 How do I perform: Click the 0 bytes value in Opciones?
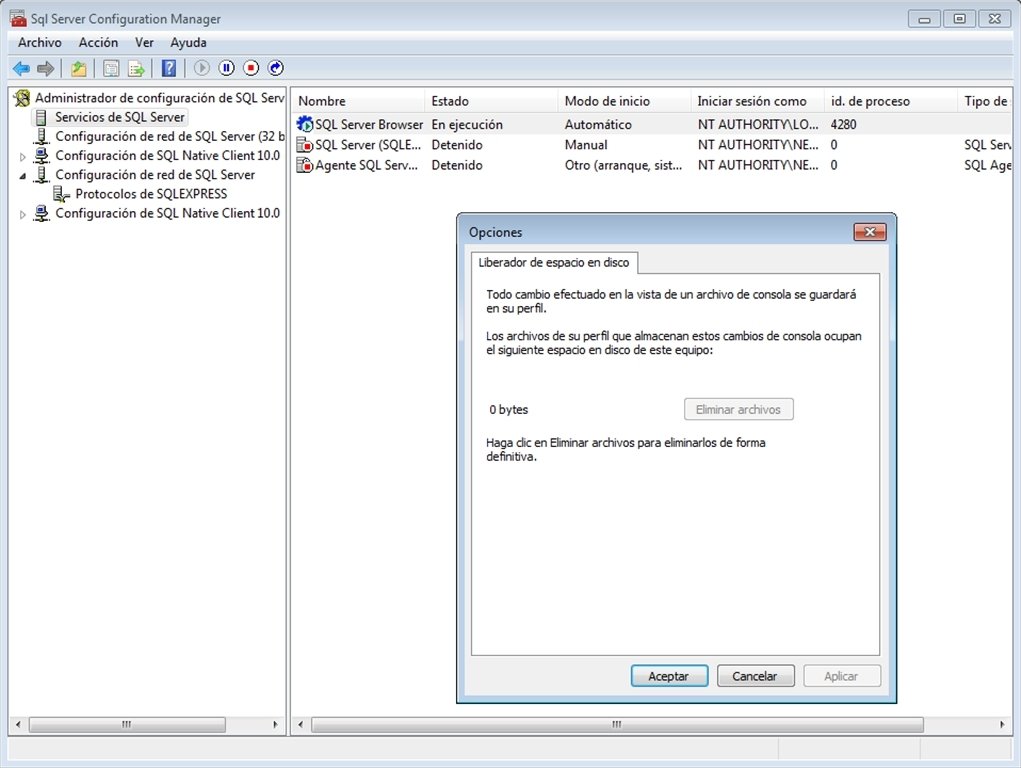[x=509, y=410]
